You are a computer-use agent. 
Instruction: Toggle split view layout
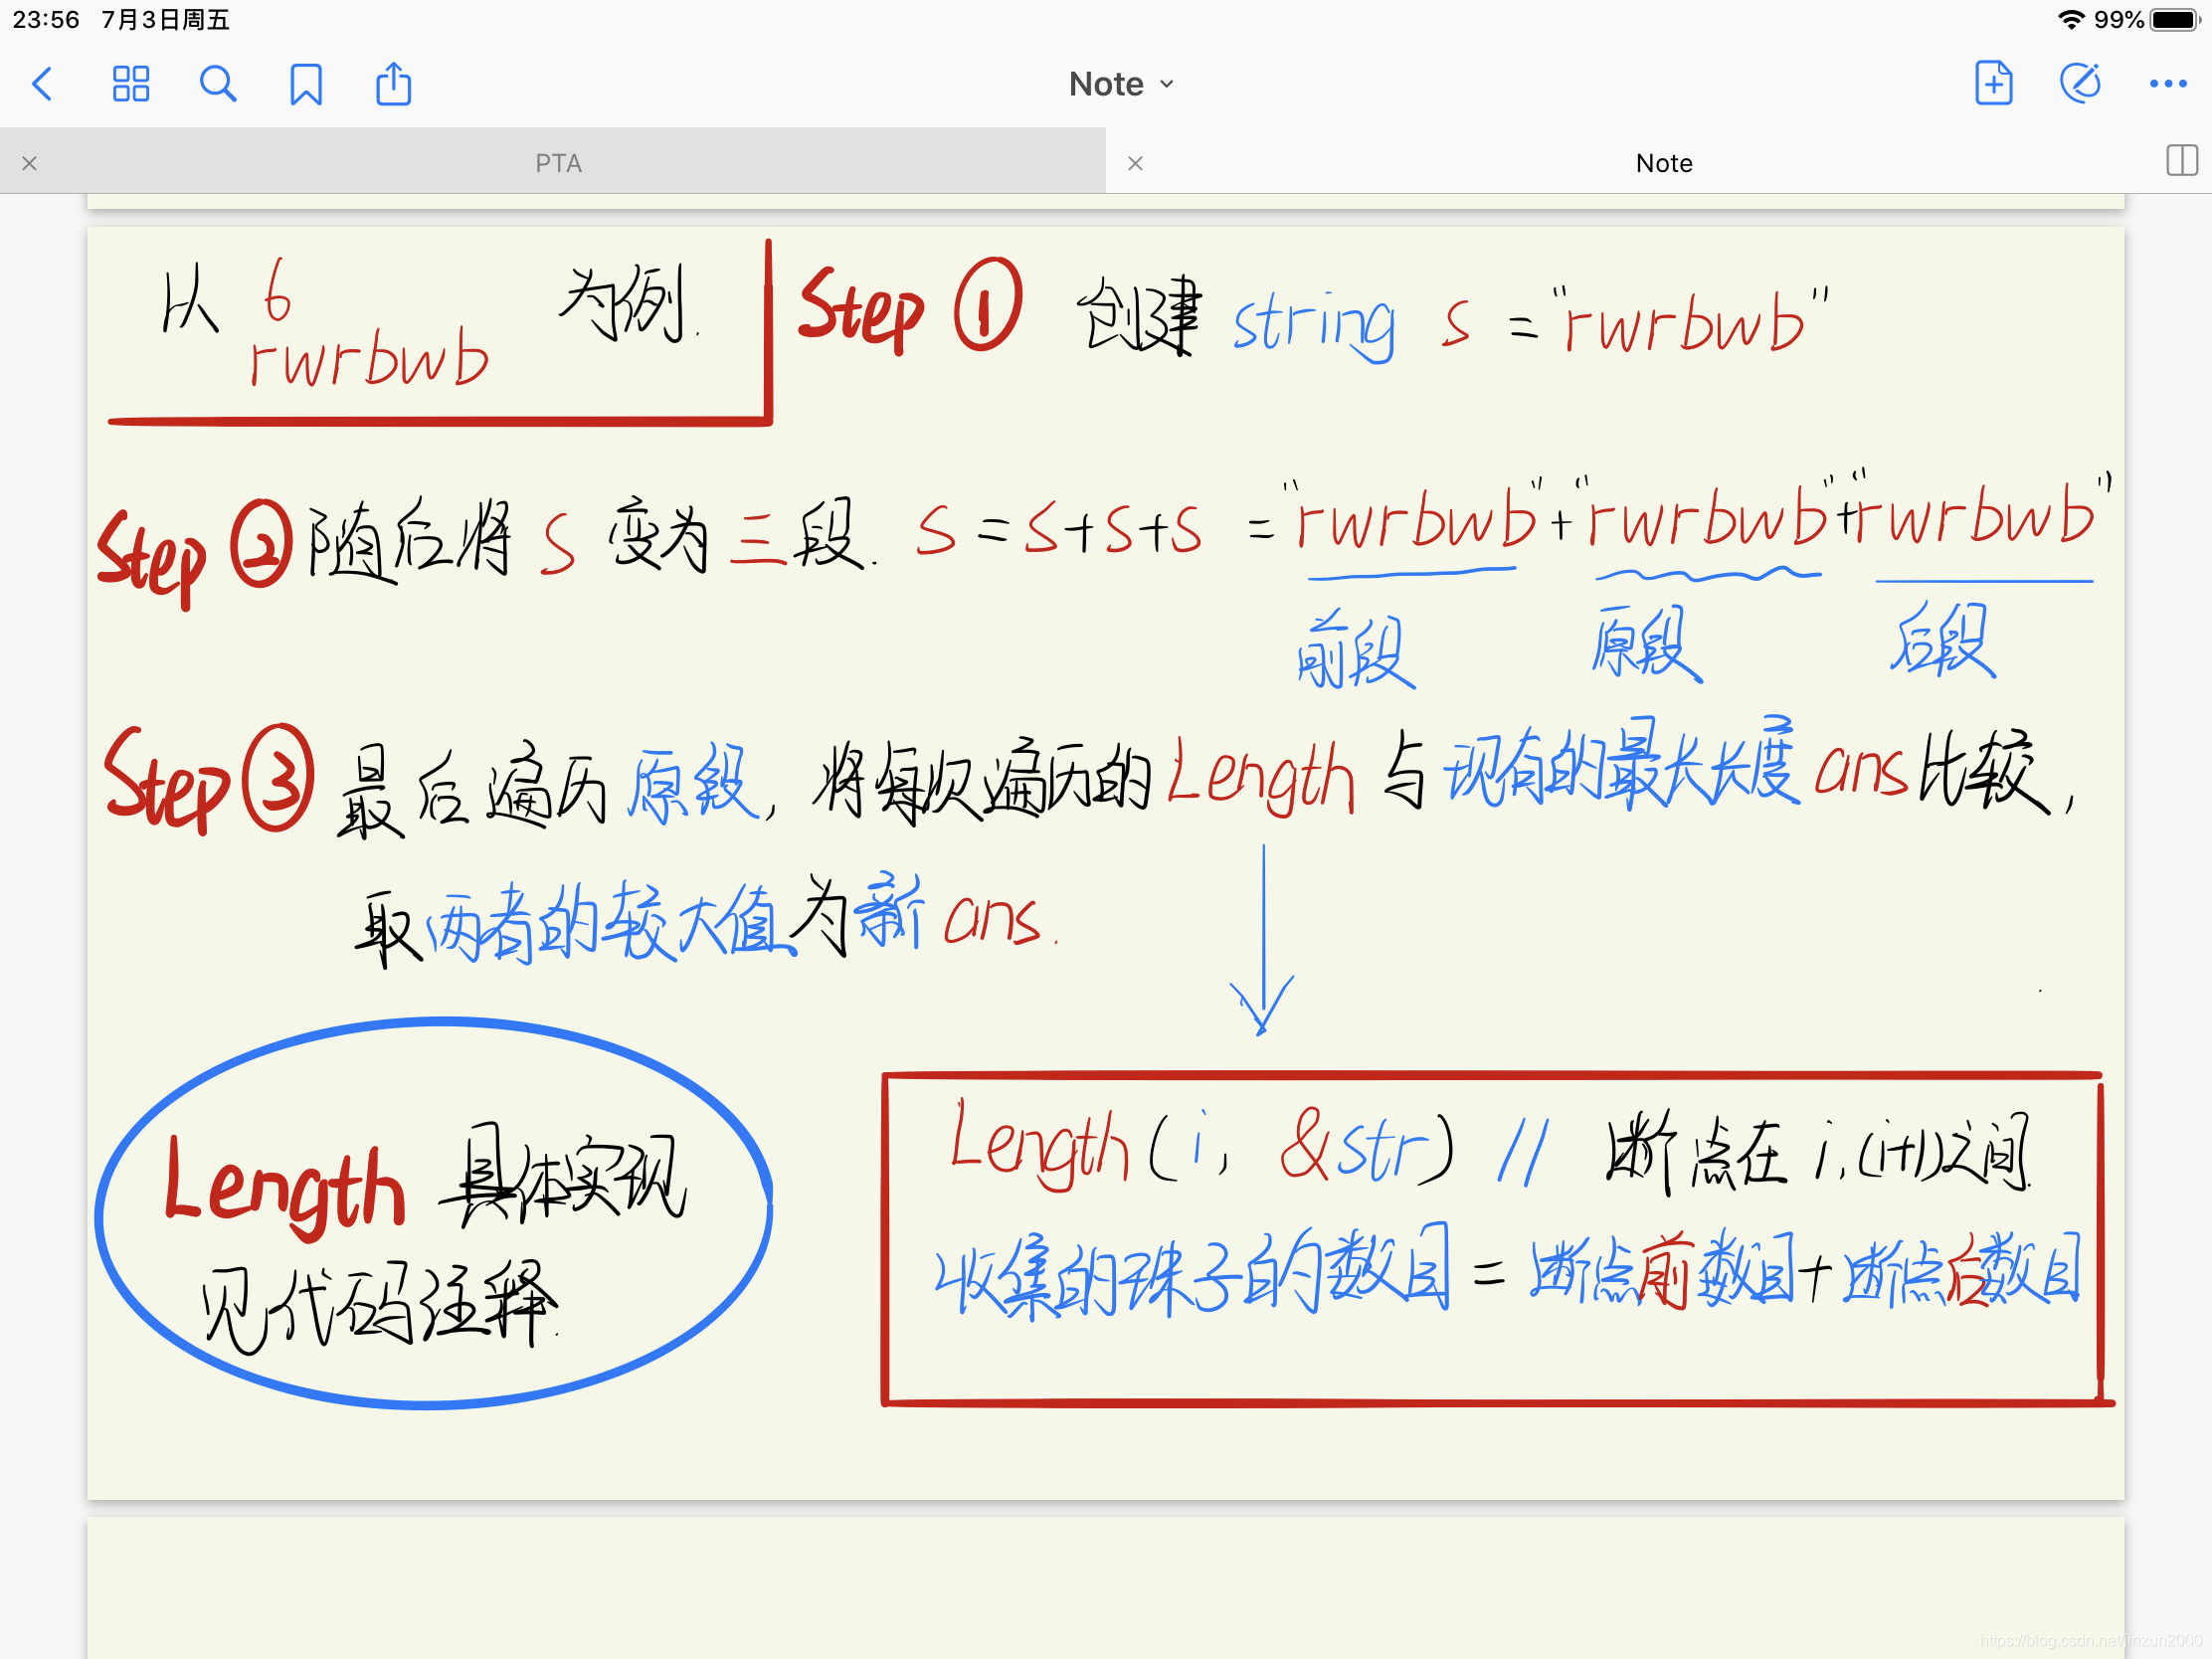(2181, 161)
